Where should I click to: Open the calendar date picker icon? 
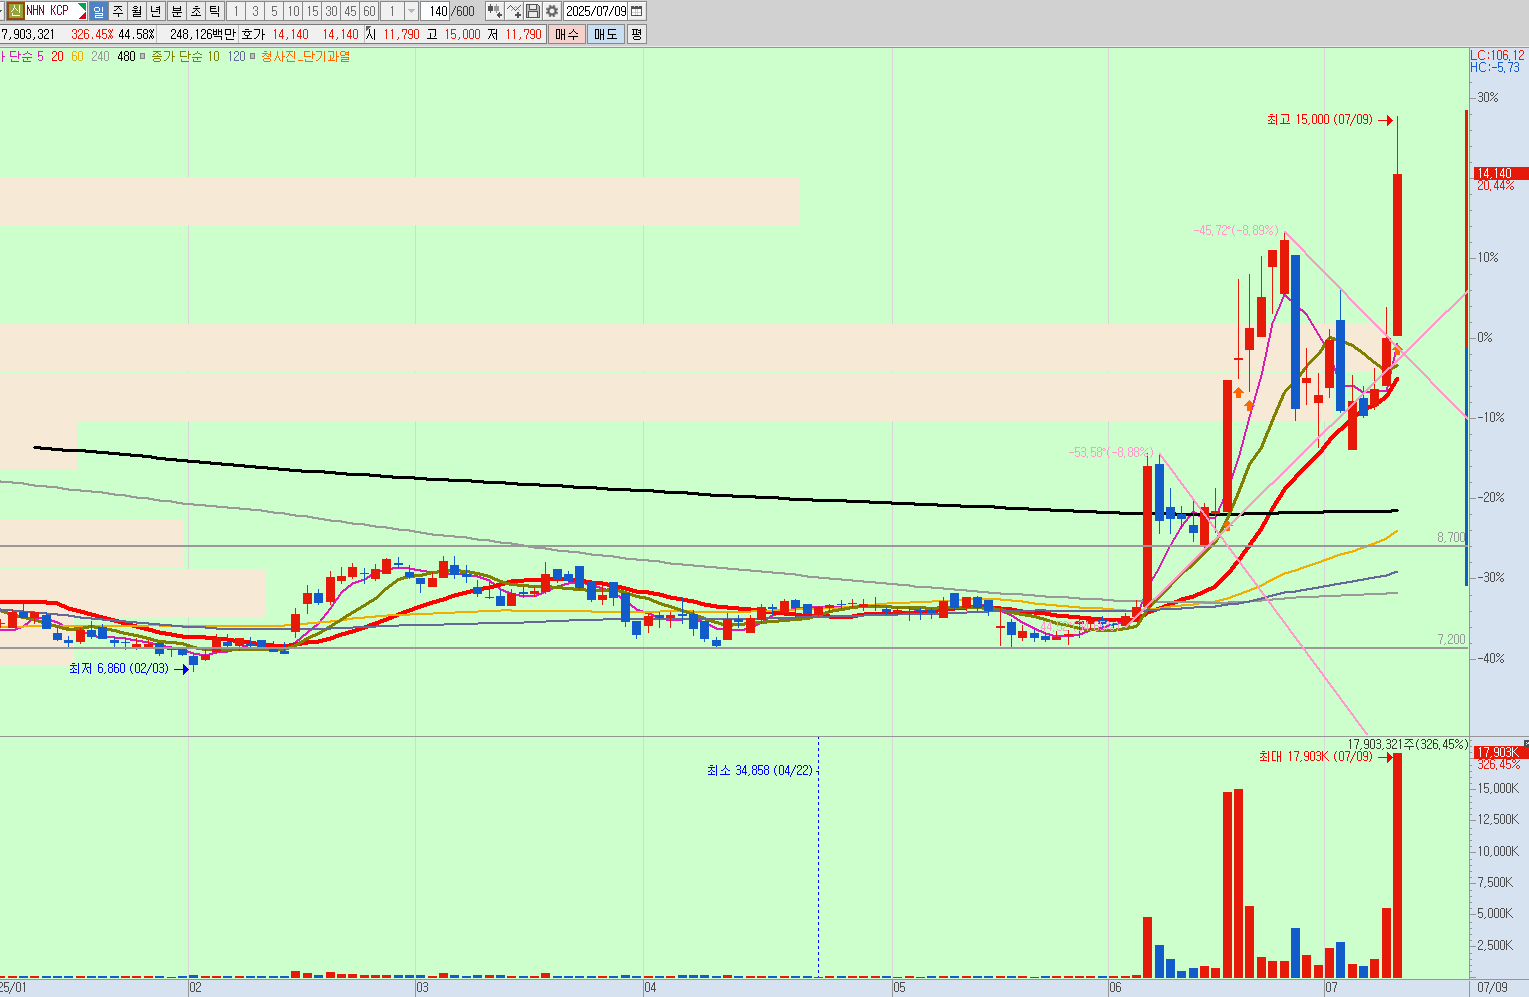point(637,11)
